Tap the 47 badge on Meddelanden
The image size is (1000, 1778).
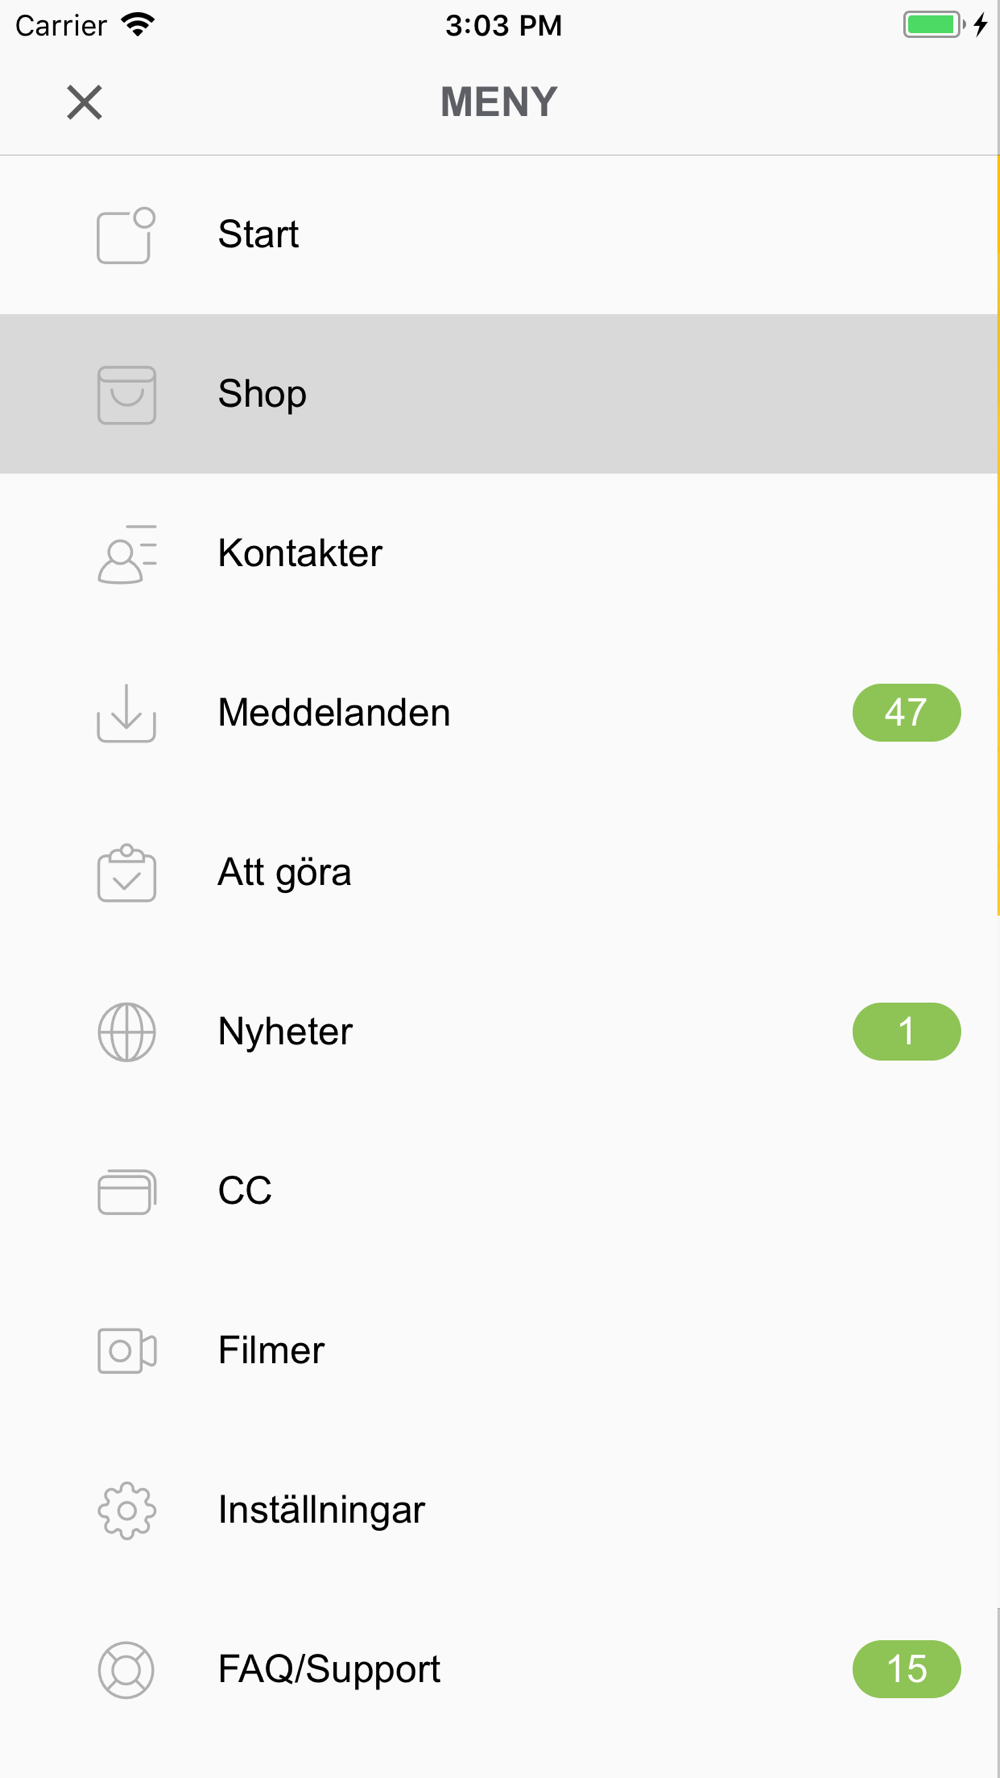point(906,713)
